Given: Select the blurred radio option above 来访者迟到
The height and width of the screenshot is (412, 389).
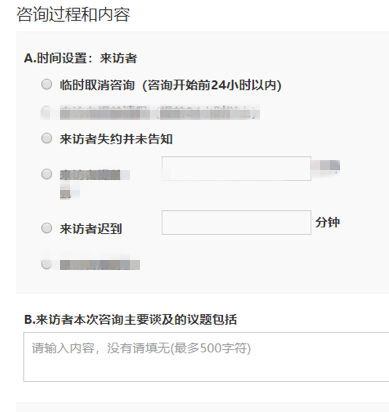Looking at the screenshot, I should pyautogui.click(x=47, y=174).
